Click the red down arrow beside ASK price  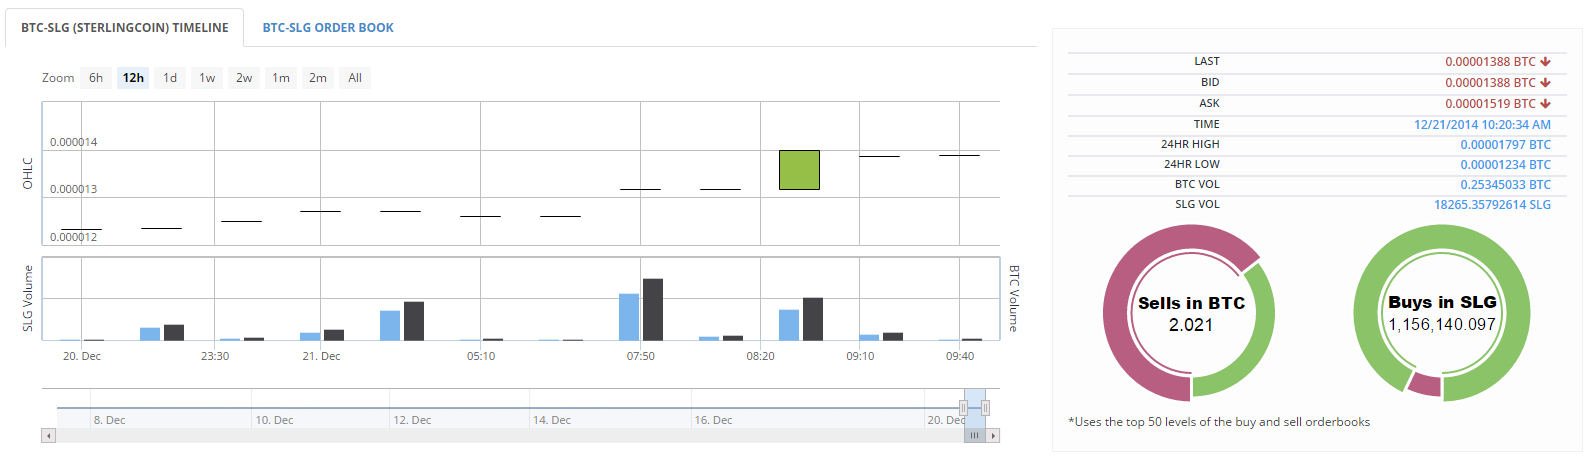pos(1545,104)
